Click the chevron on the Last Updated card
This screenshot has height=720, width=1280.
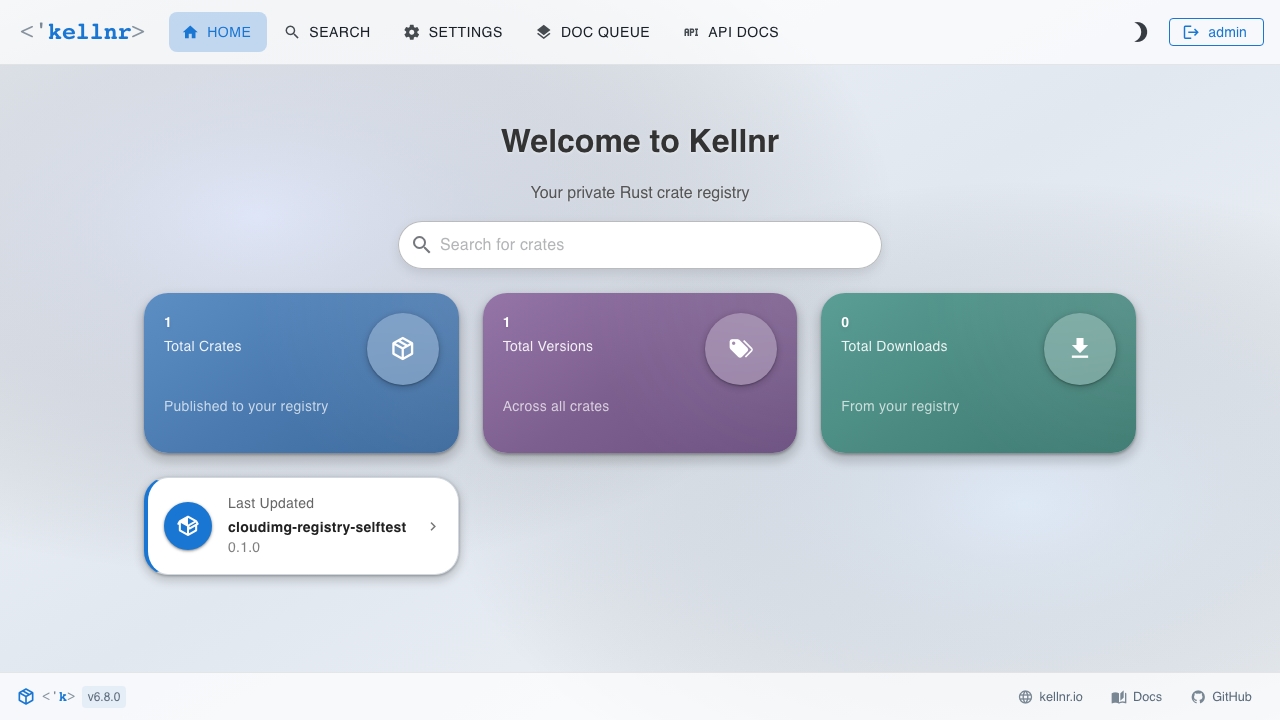(x=433, y=526)
